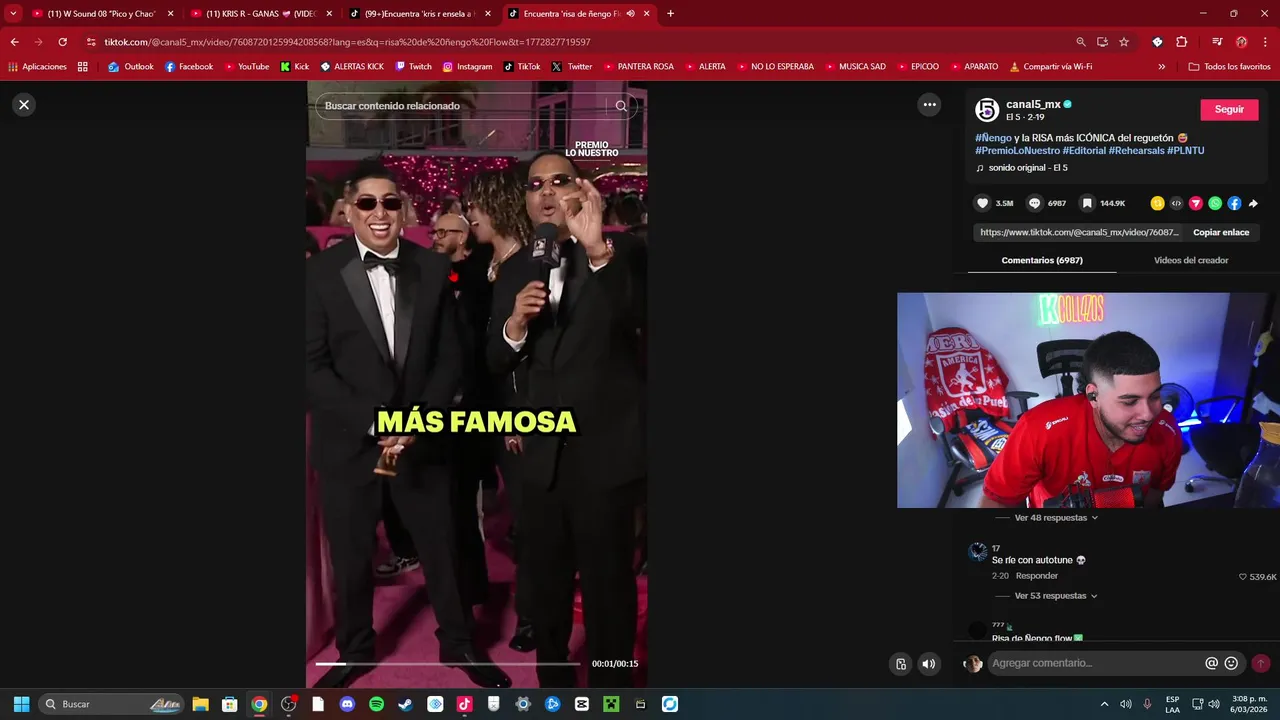Seek on the video progress bar

[447, 663]
